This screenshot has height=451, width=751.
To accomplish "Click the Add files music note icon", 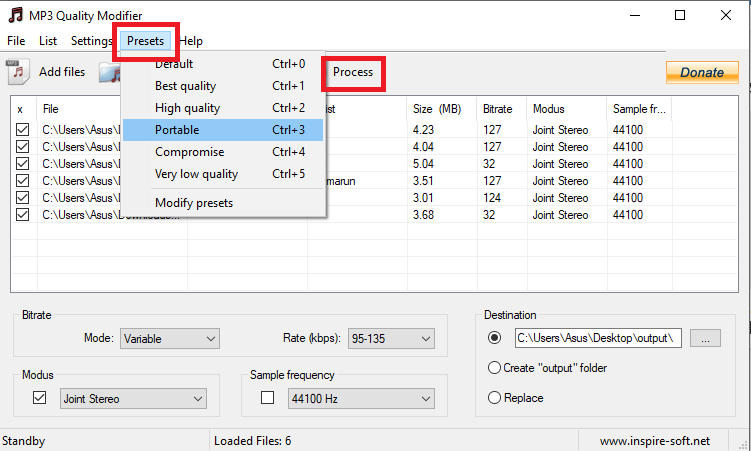I will coord(18,72).
